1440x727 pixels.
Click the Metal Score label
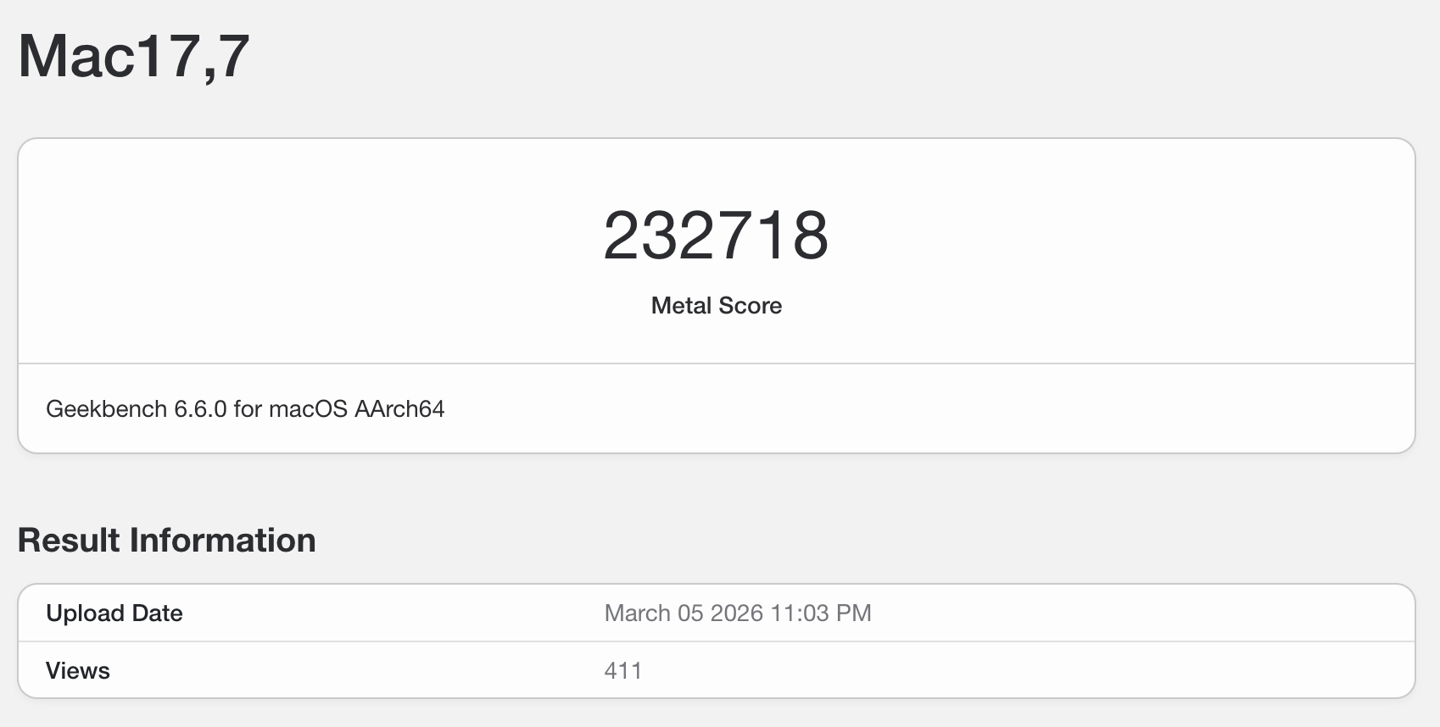click(x=716, y=306)
